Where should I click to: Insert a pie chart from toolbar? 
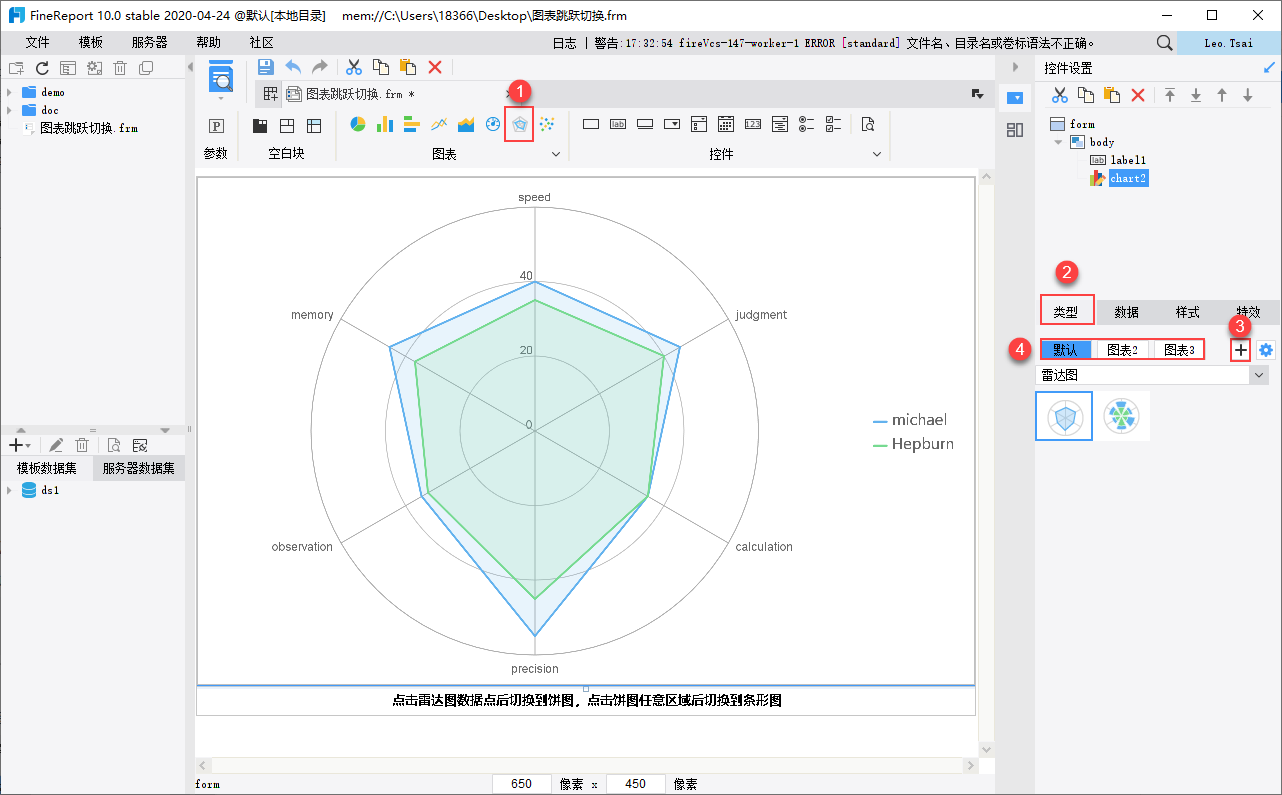(357, 125)
